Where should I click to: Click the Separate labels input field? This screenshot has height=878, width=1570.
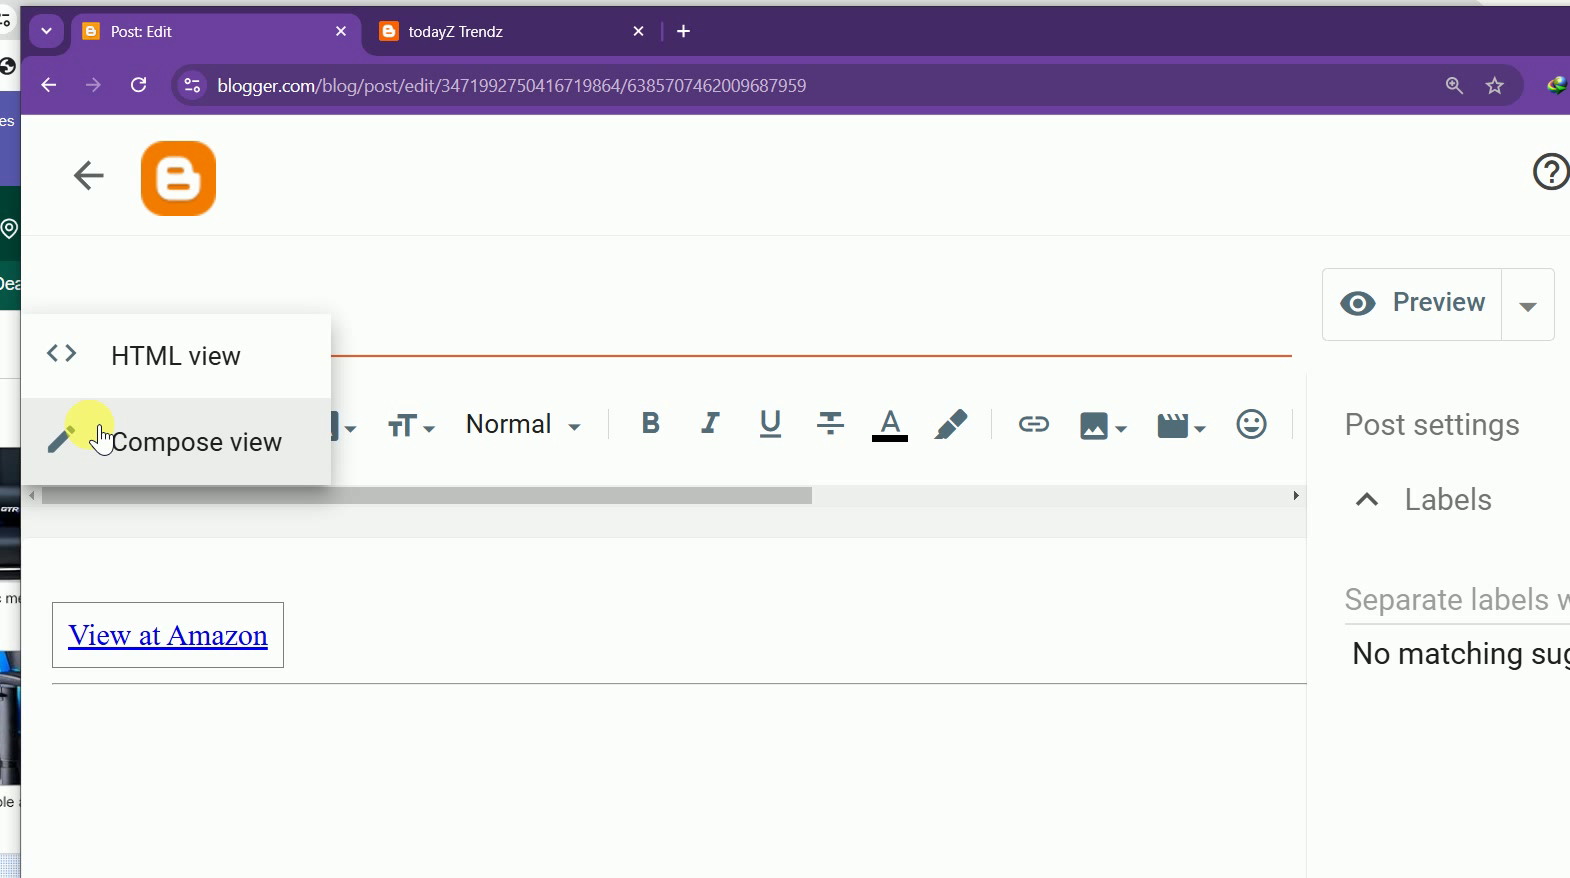coord(1457,600)
